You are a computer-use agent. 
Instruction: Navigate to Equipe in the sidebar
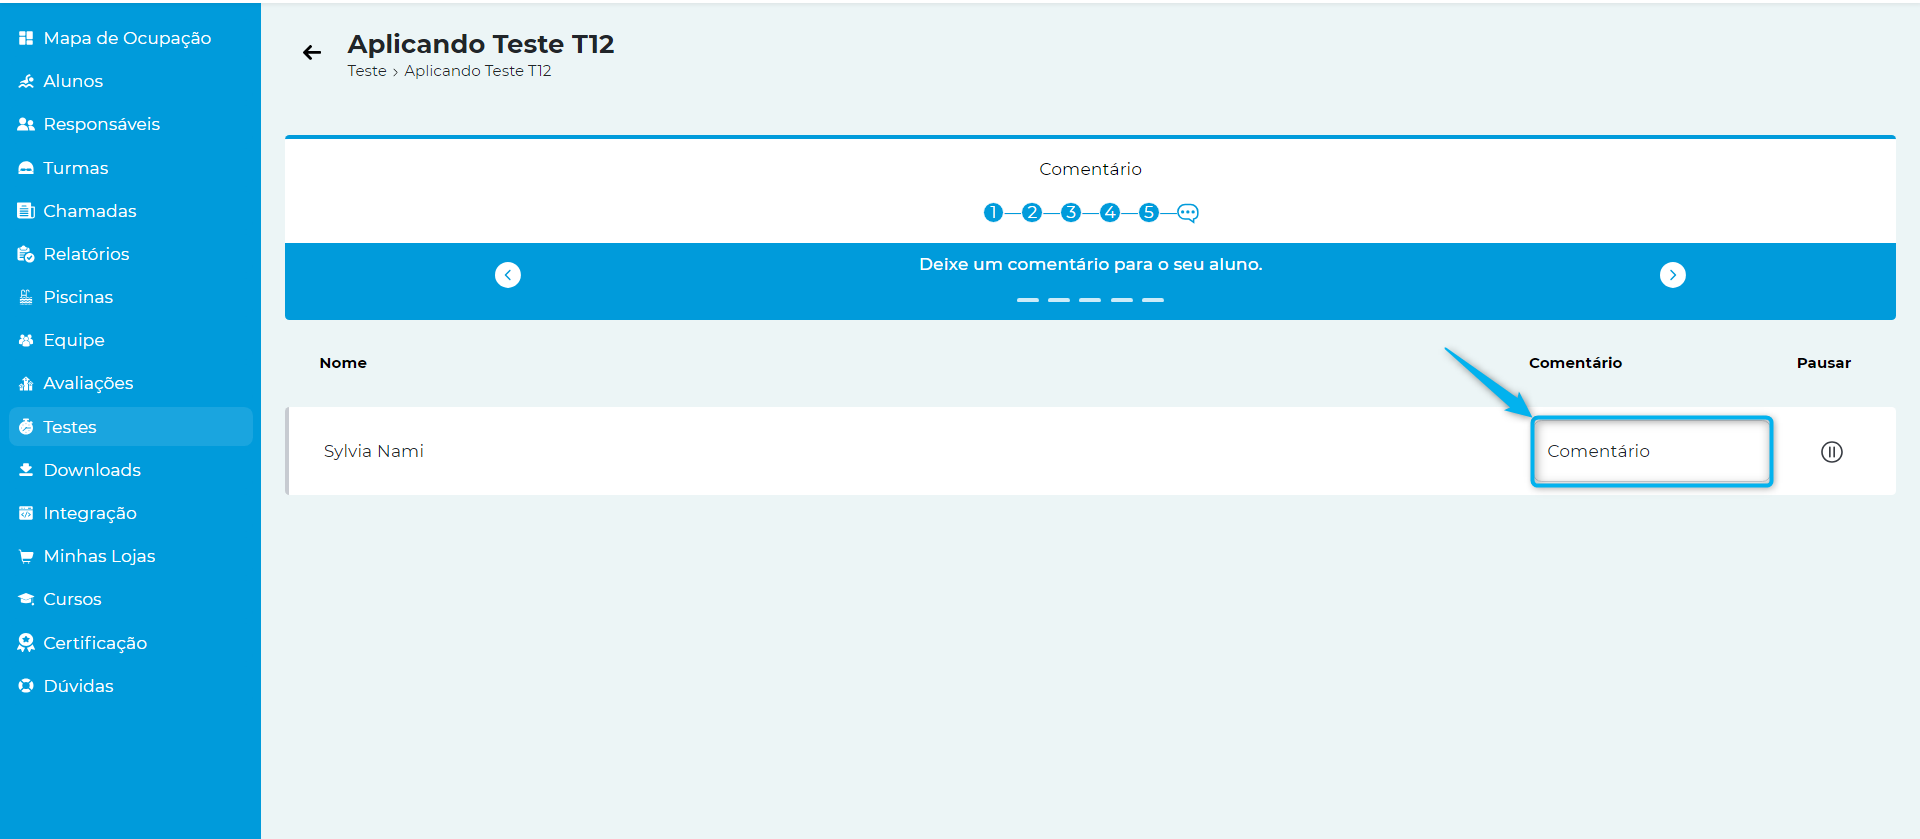[130, 340]
